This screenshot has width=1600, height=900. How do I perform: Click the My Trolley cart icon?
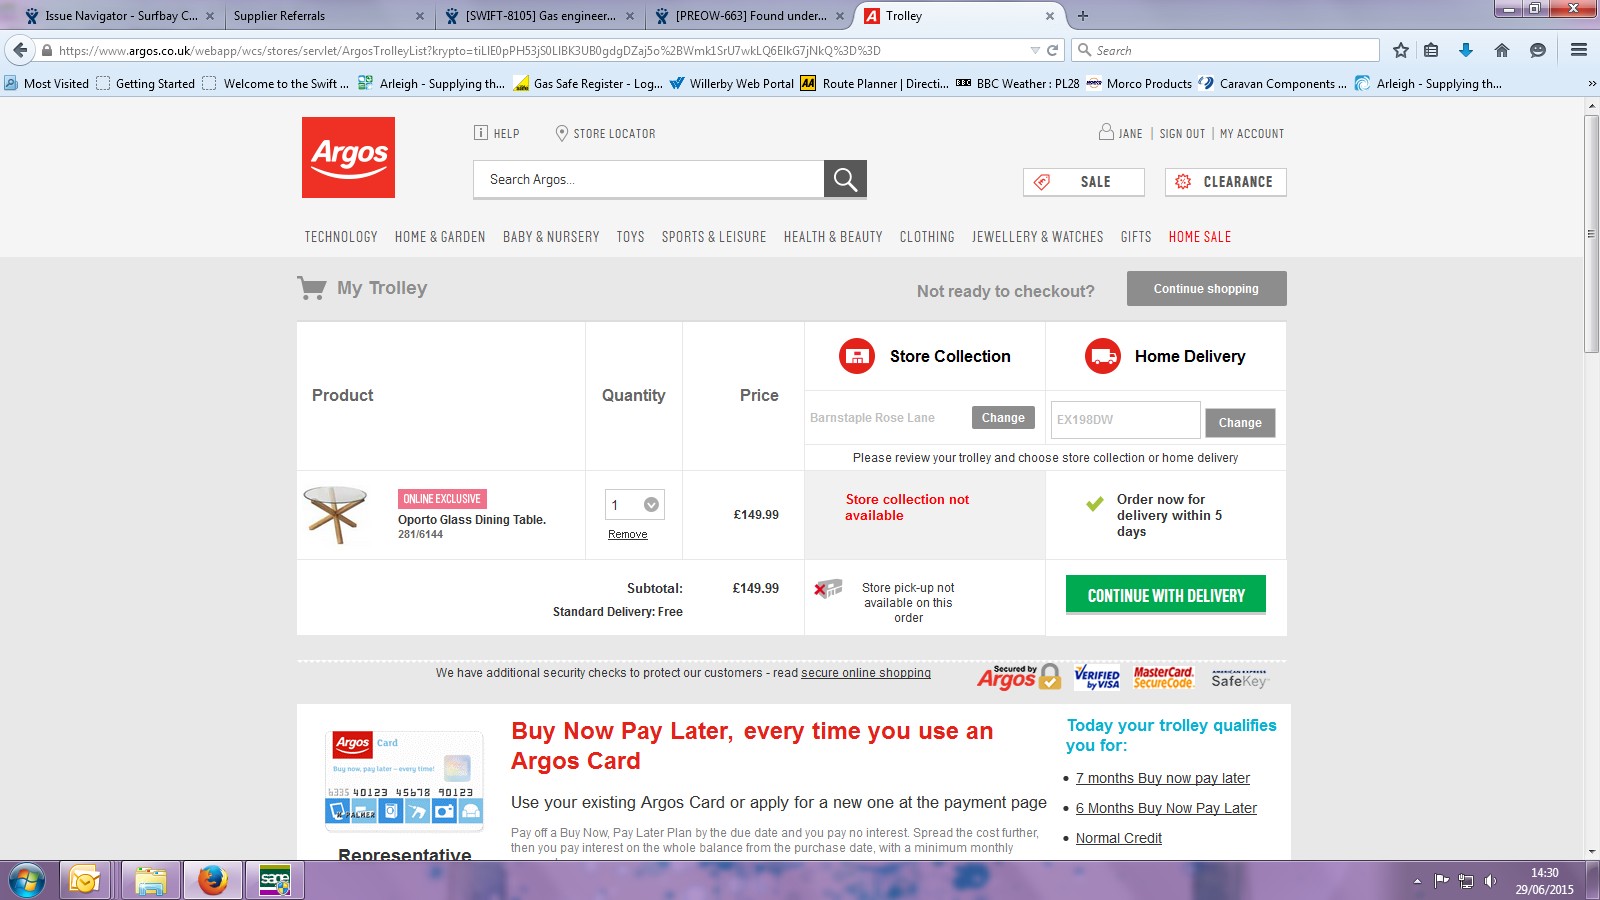(x=312, y=288)
